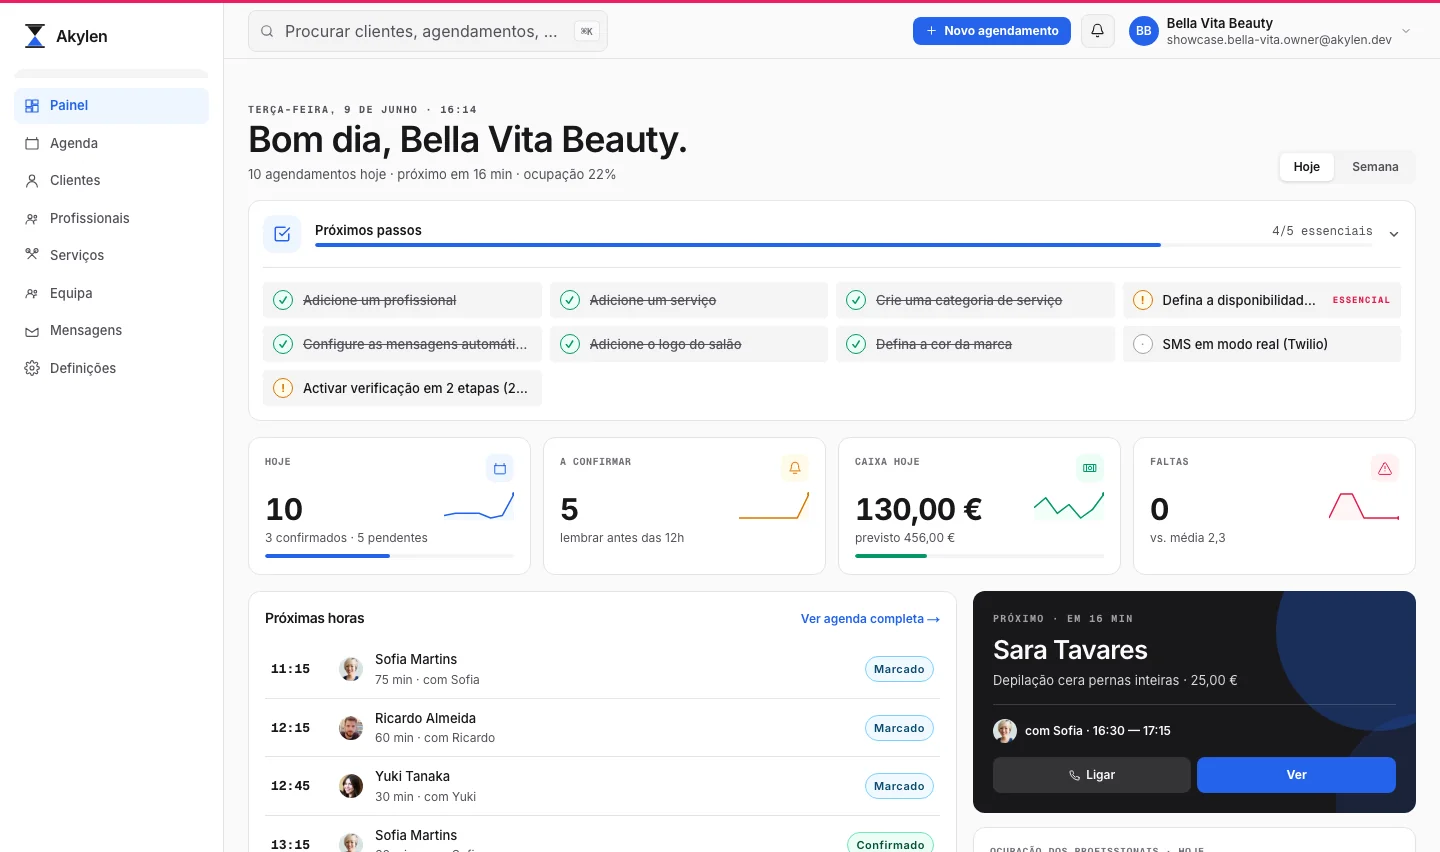Open Serviços menu item
Image resolution: width=1440 pixels, height=852 pixels.
pos(111,255)
